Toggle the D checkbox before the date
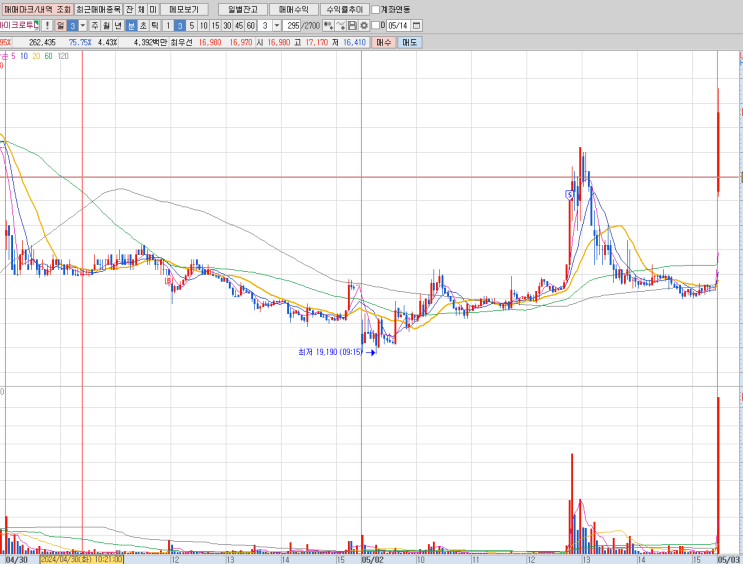 point(376,25)
